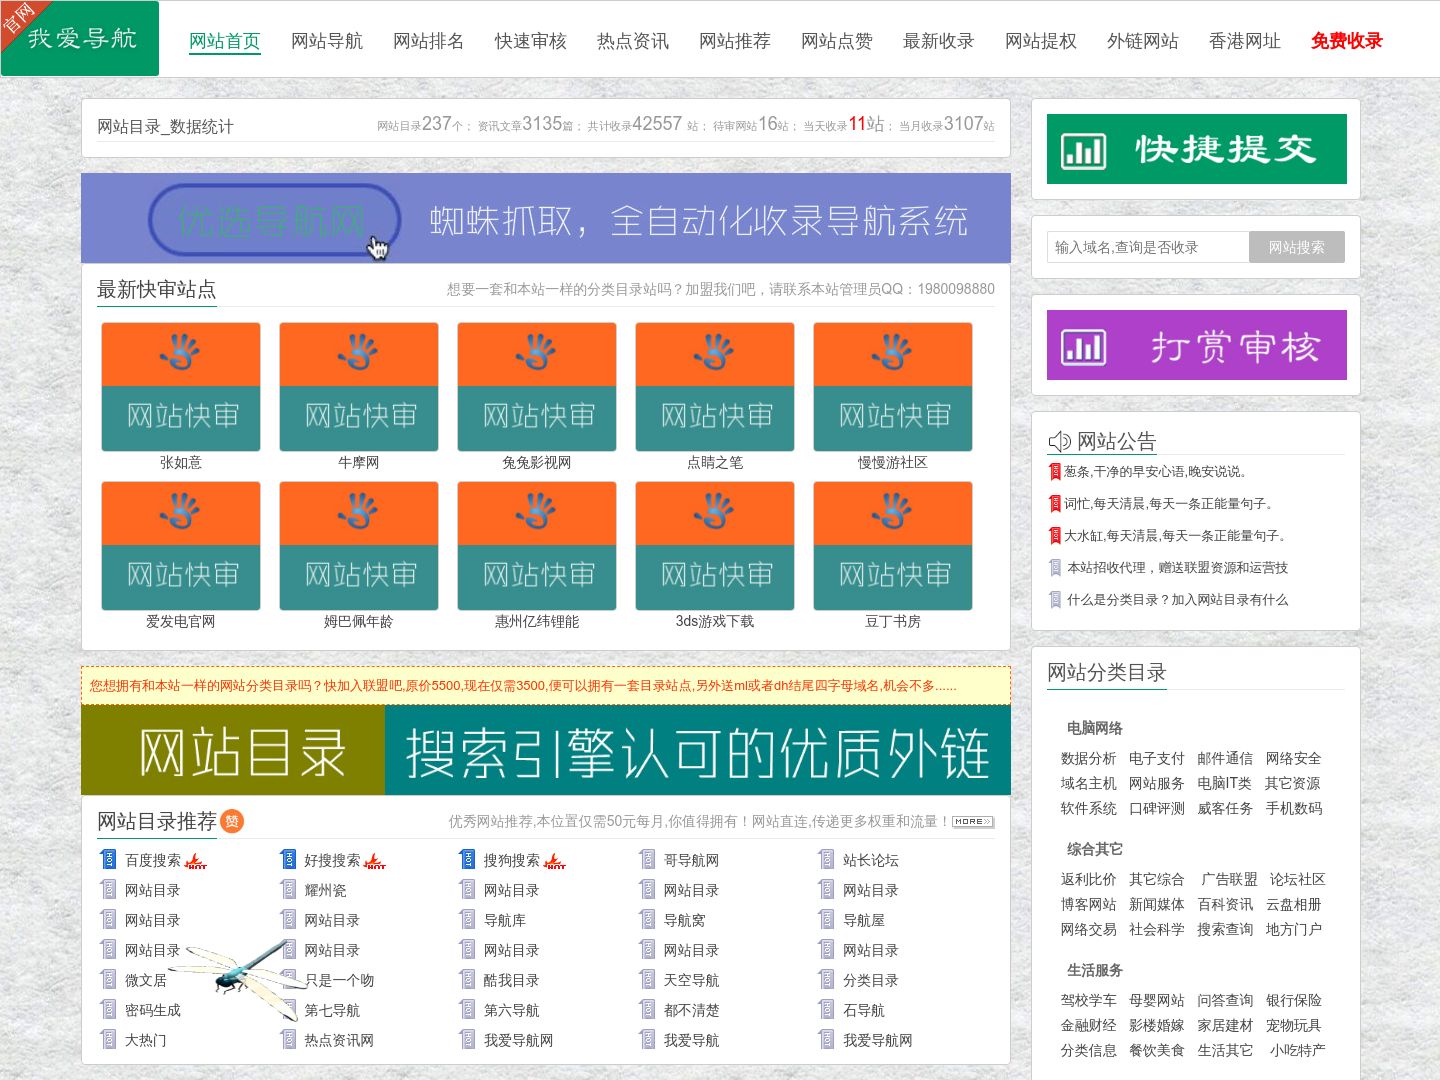Click the icon beside 什么是分类目录 notice
The height and width of the screenshot is (1080, 1440).
tap(1055, 599)
